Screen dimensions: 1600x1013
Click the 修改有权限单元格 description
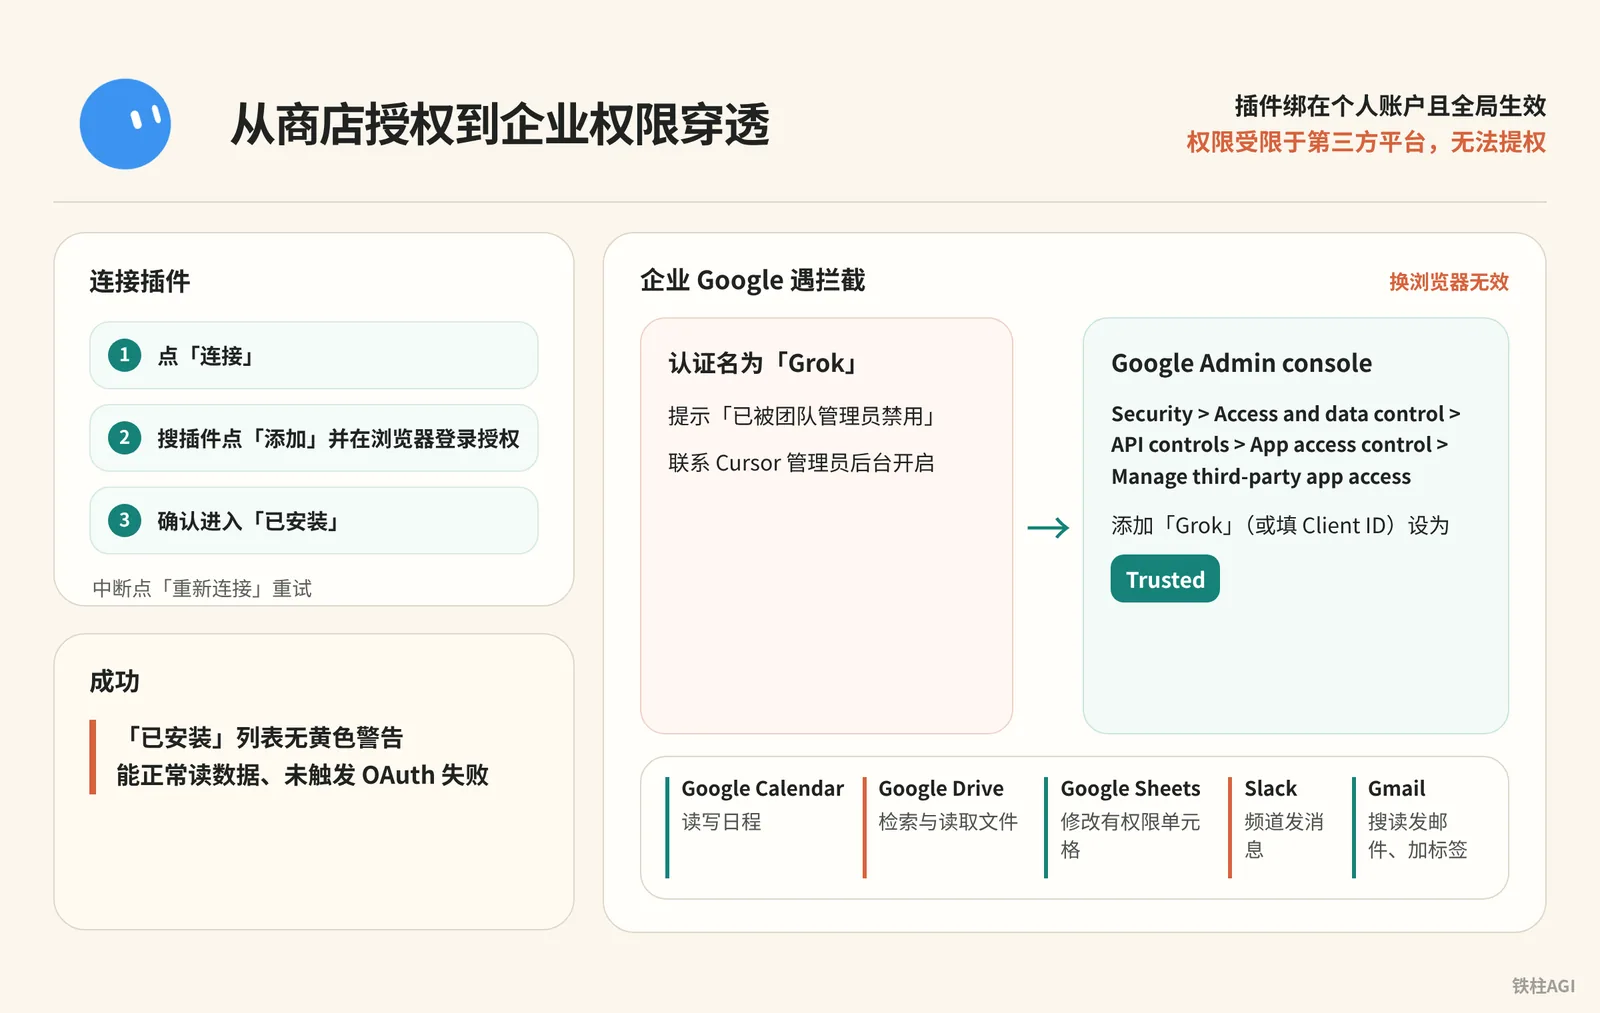1130,836
